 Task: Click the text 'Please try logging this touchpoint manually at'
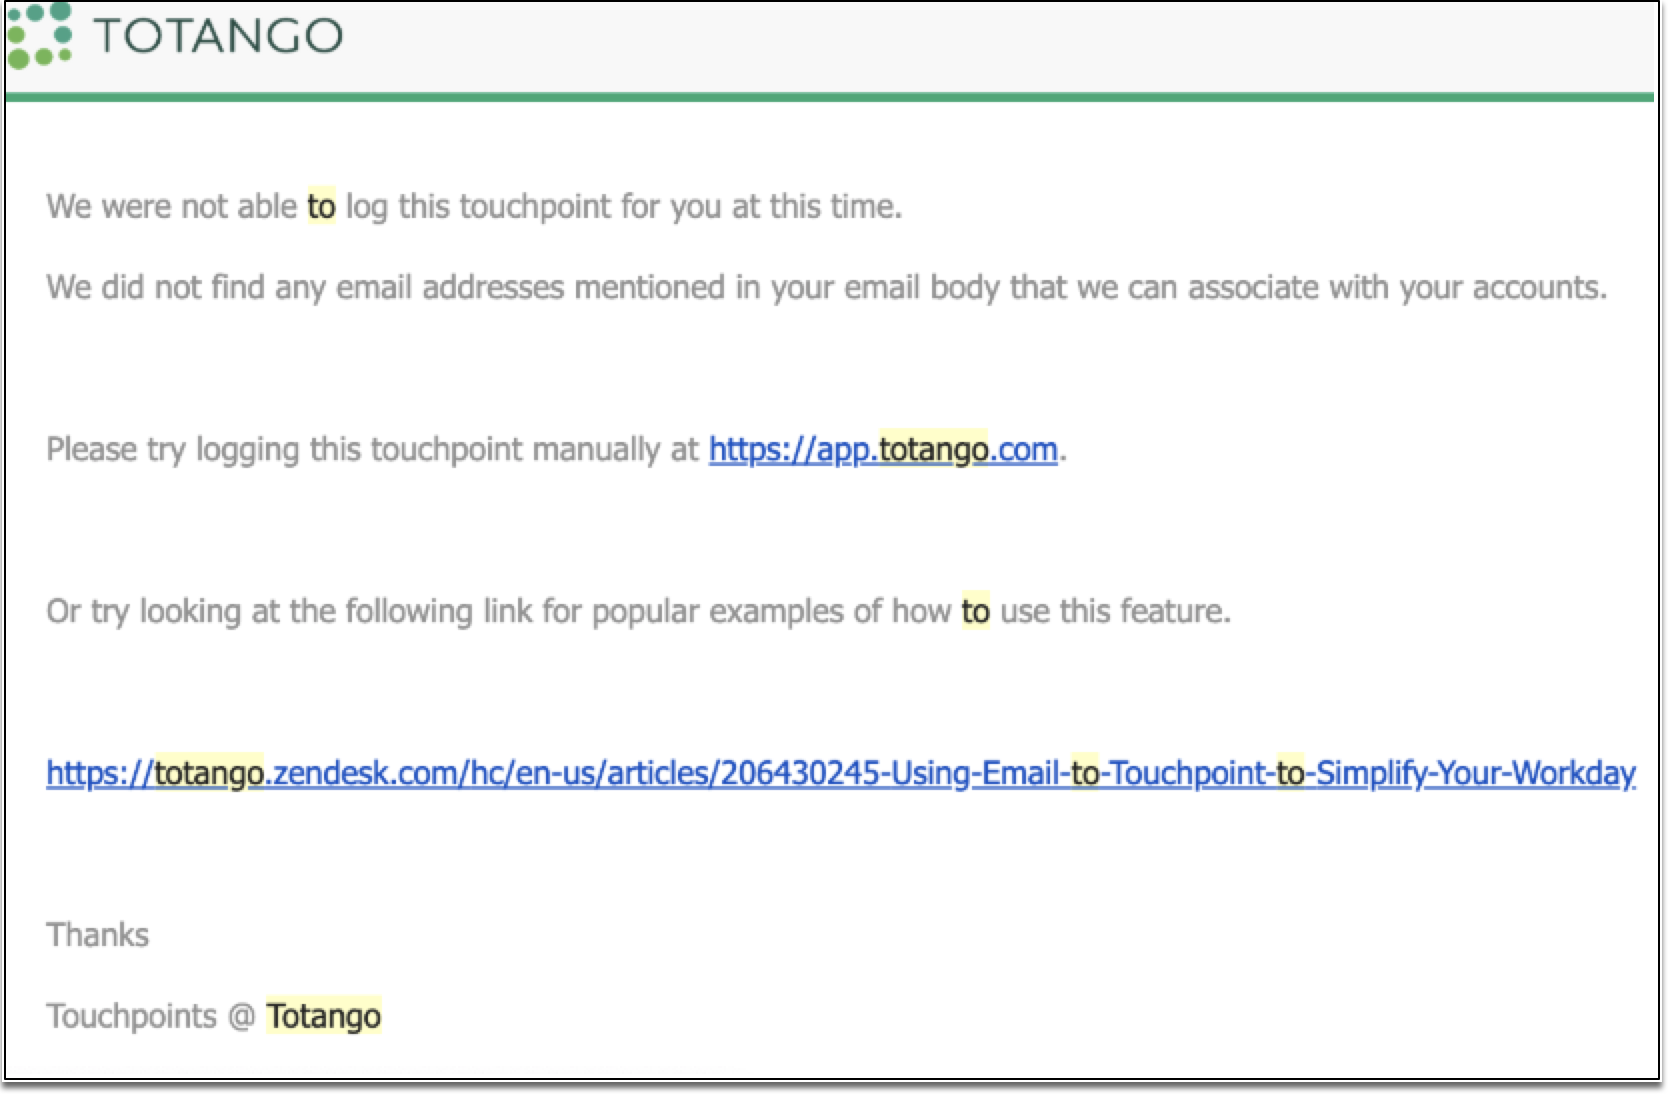point(372,450)
